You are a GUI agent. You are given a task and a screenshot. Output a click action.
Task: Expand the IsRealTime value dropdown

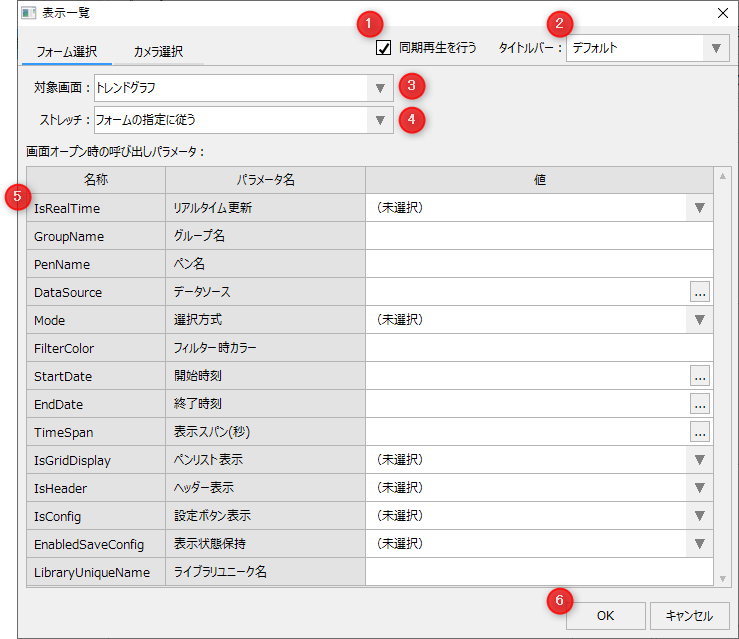pos(699,208)
